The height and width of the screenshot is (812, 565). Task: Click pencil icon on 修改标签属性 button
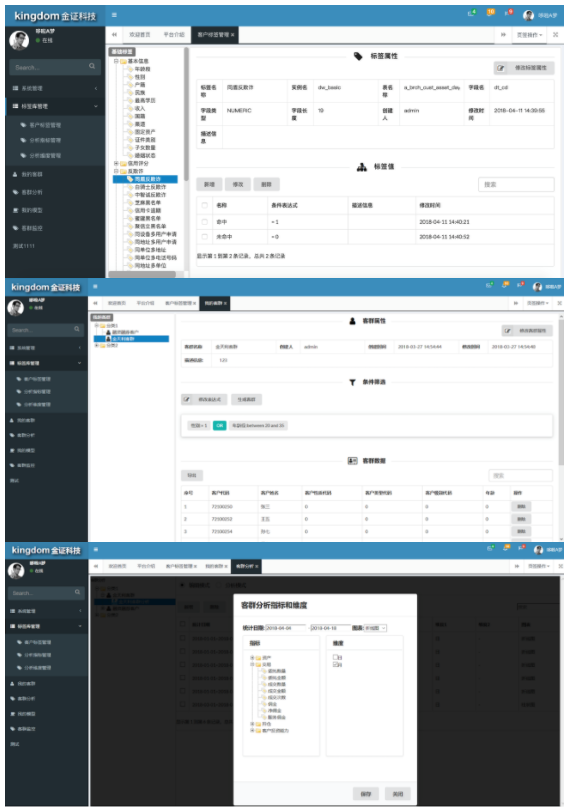click(500, 68)
